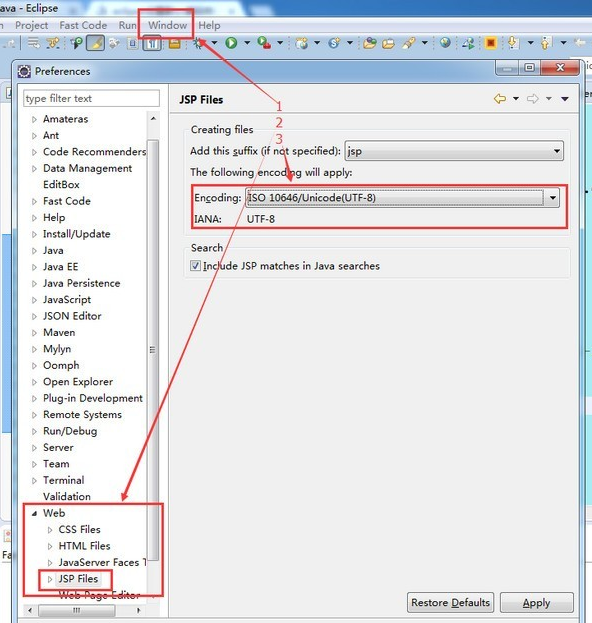Viewport: 592px width, 623px height.
Task: Select the Remote Systems preference item
Action: (x=82, y=415)
